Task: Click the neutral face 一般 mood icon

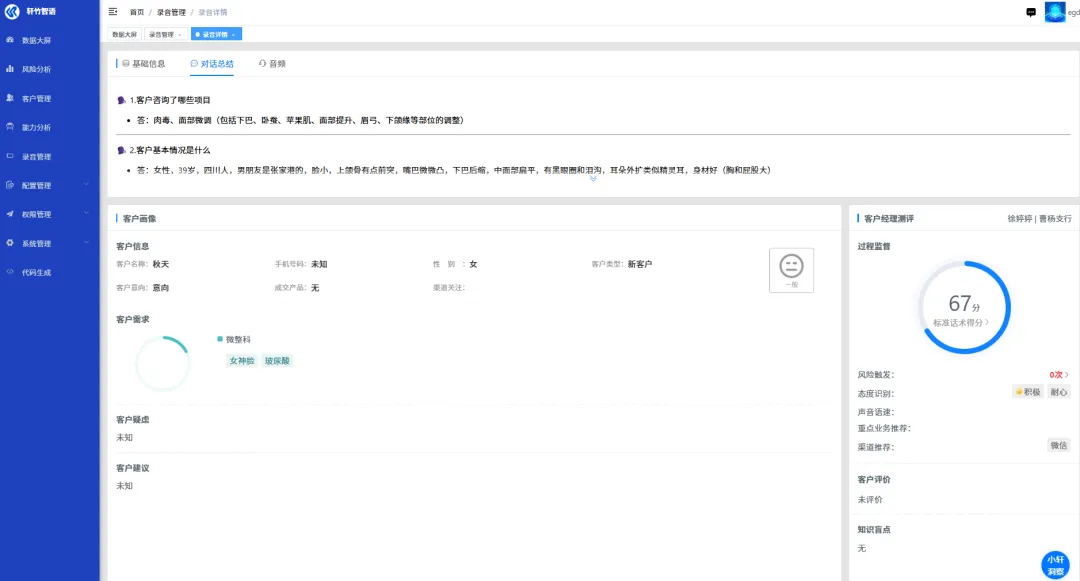Action: coord(791,268)
